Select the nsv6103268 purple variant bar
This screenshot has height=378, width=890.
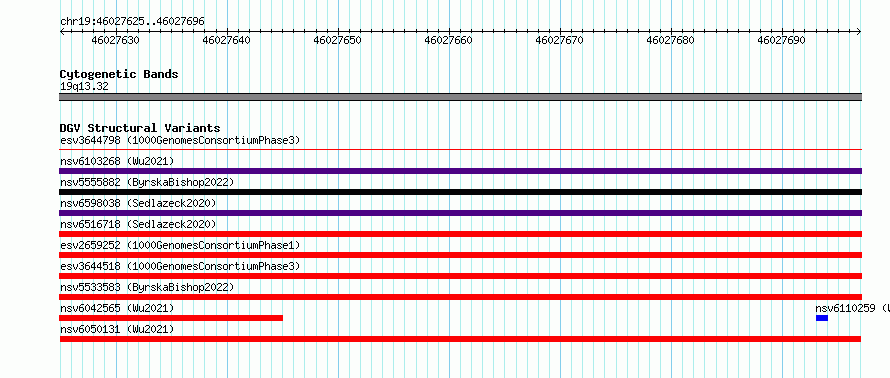pyautogui.click(x=460, y=171)
